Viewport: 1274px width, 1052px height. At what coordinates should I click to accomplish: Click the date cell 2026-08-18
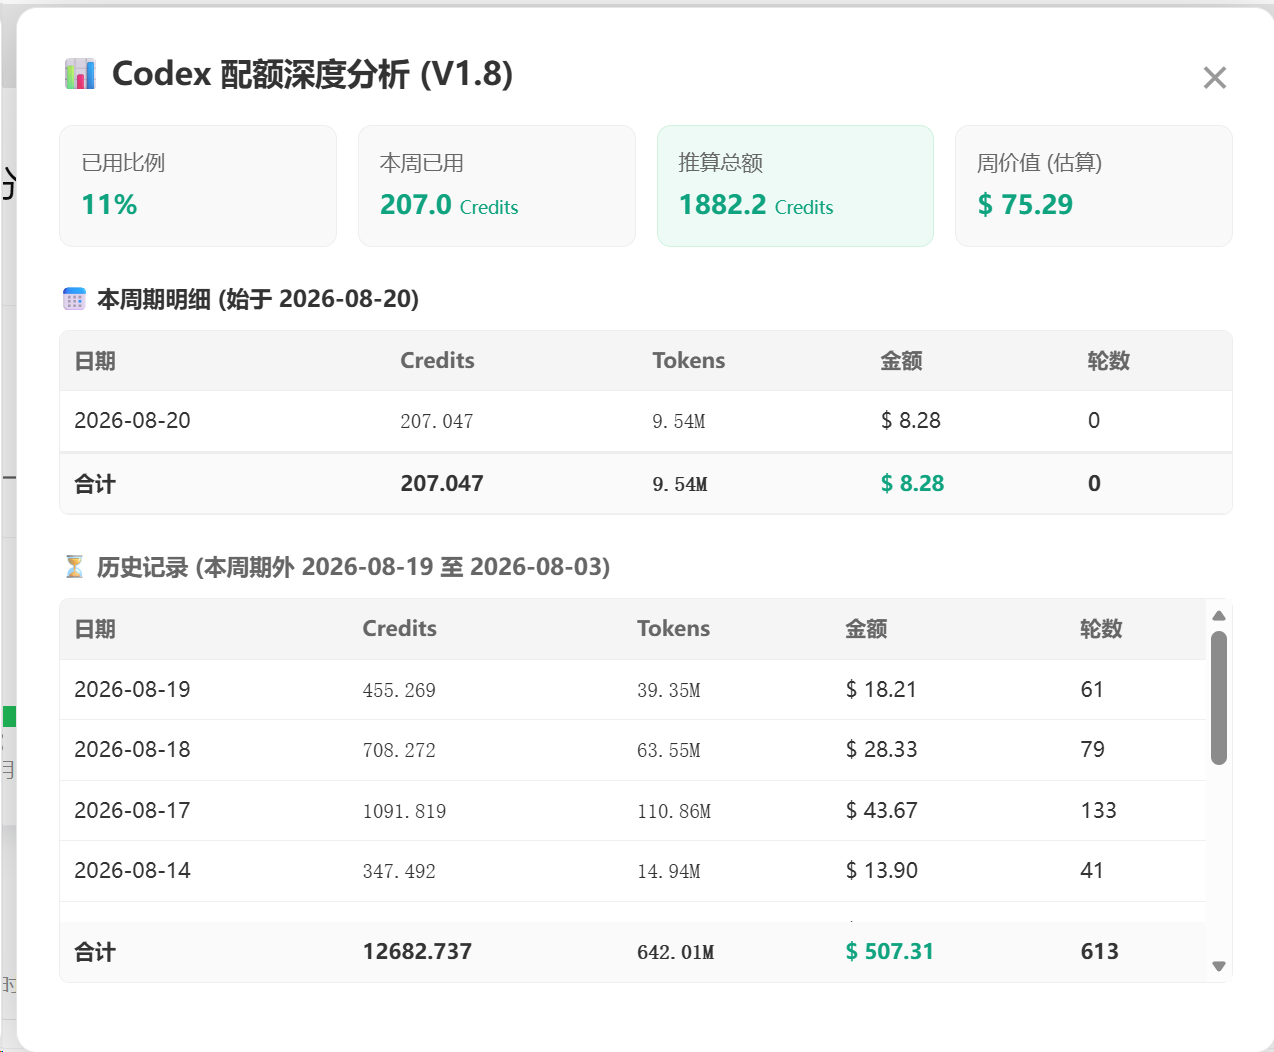point(132,750)
